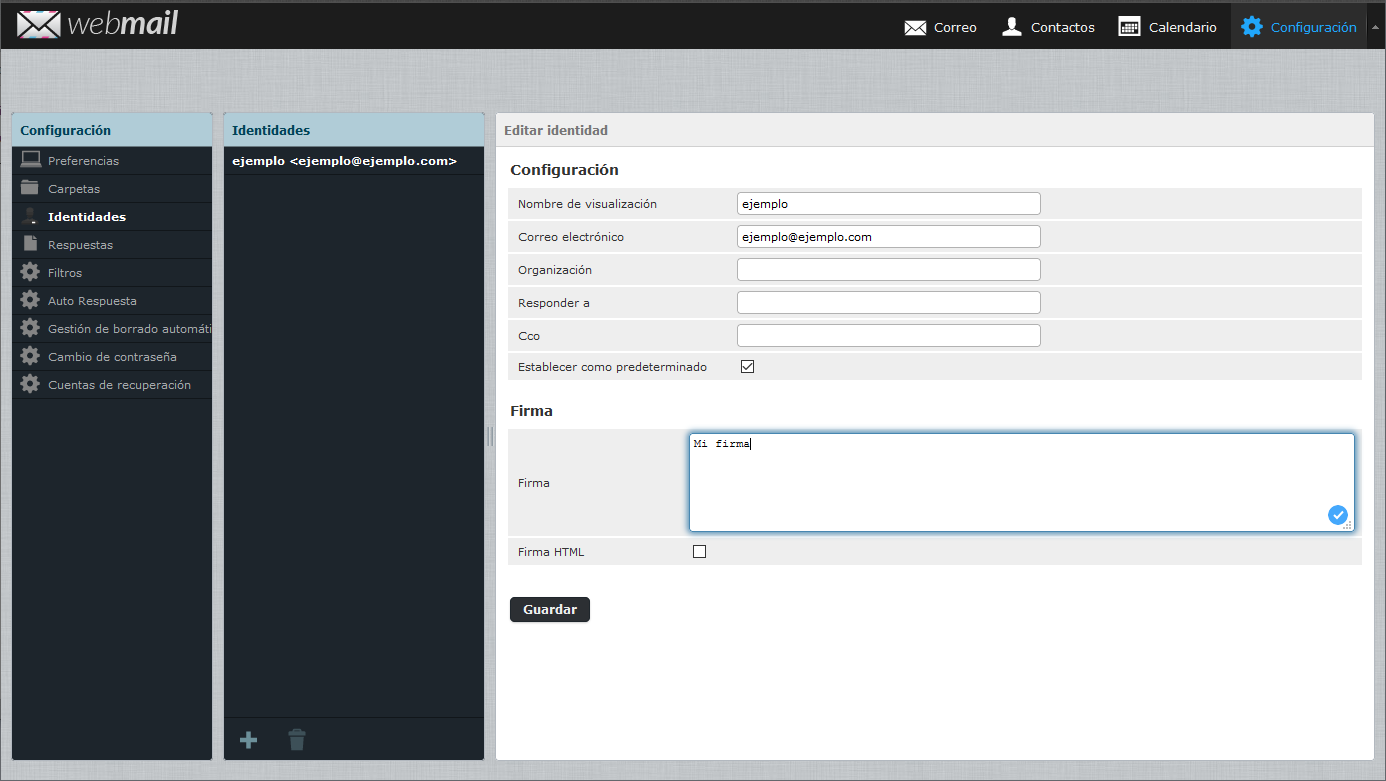Click inside the Firma text area

pos(1021,482)
